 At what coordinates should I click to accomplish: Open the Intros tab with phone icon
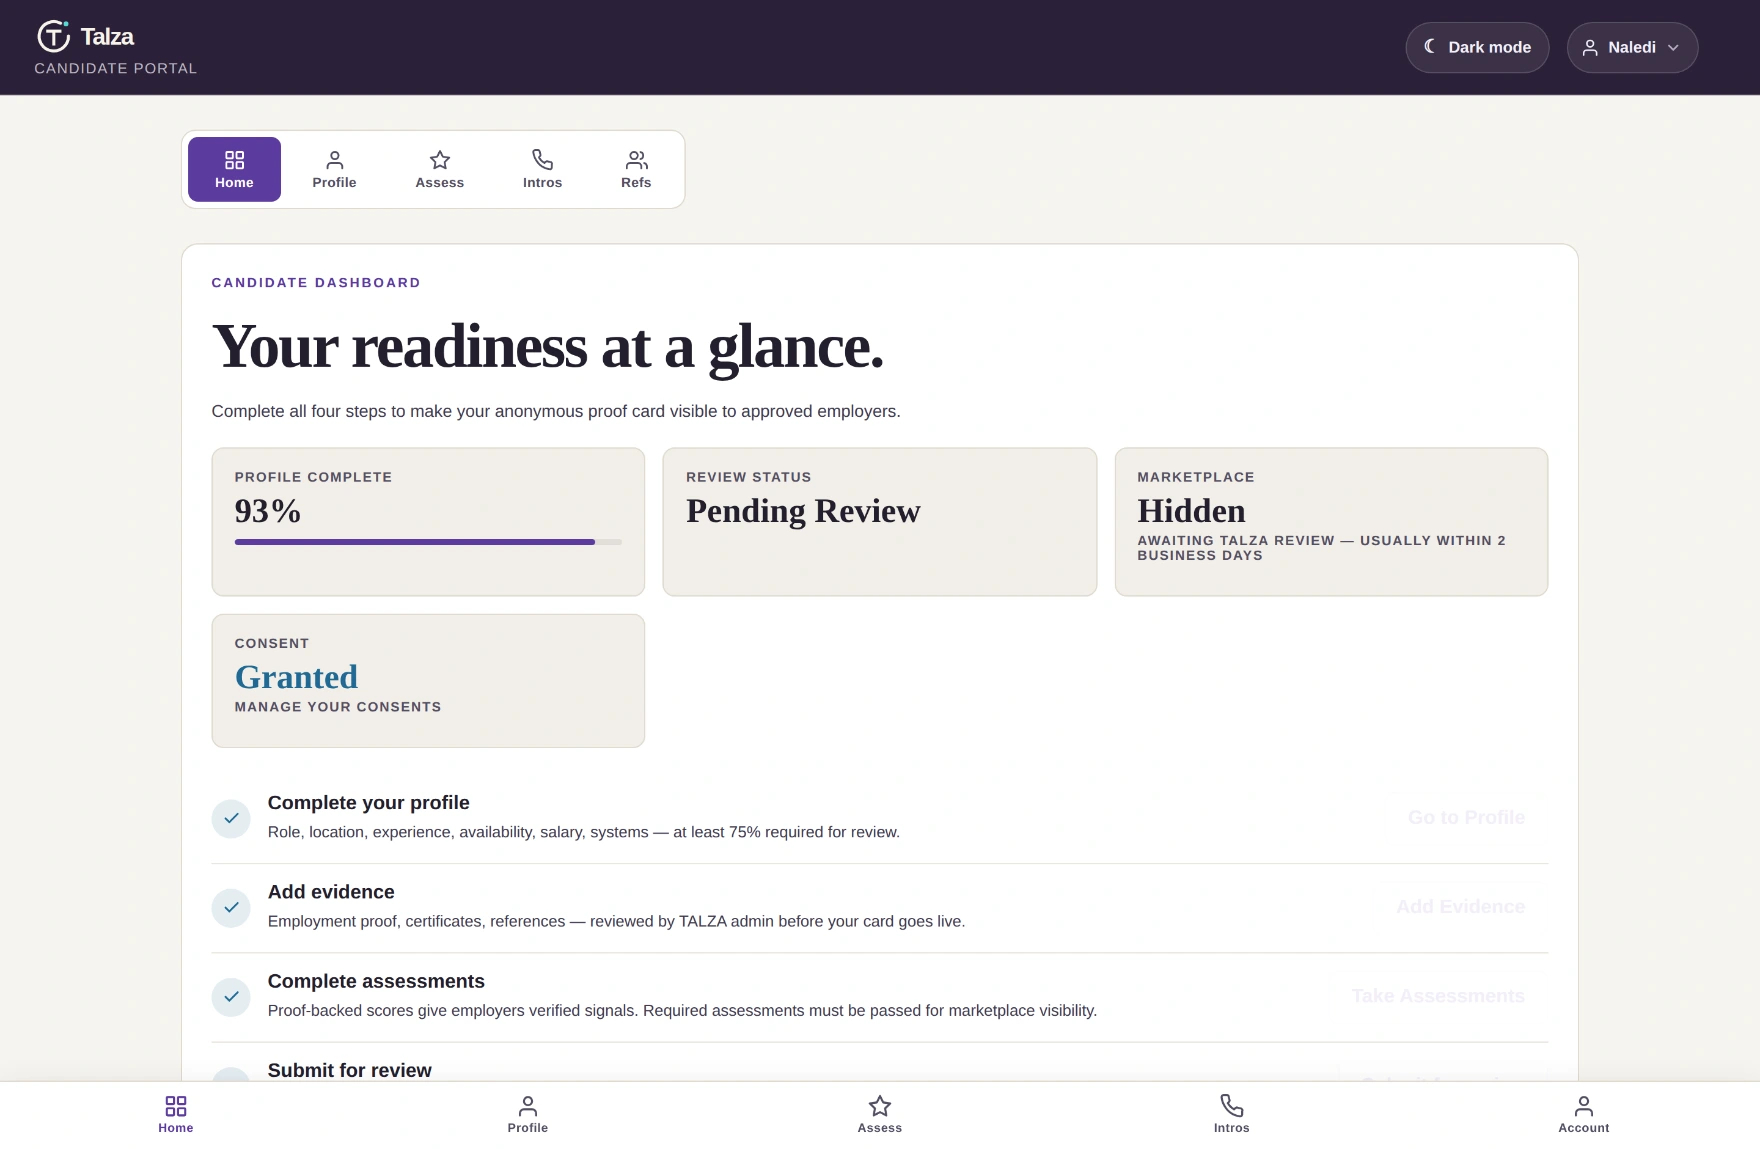tap(542, 169)
